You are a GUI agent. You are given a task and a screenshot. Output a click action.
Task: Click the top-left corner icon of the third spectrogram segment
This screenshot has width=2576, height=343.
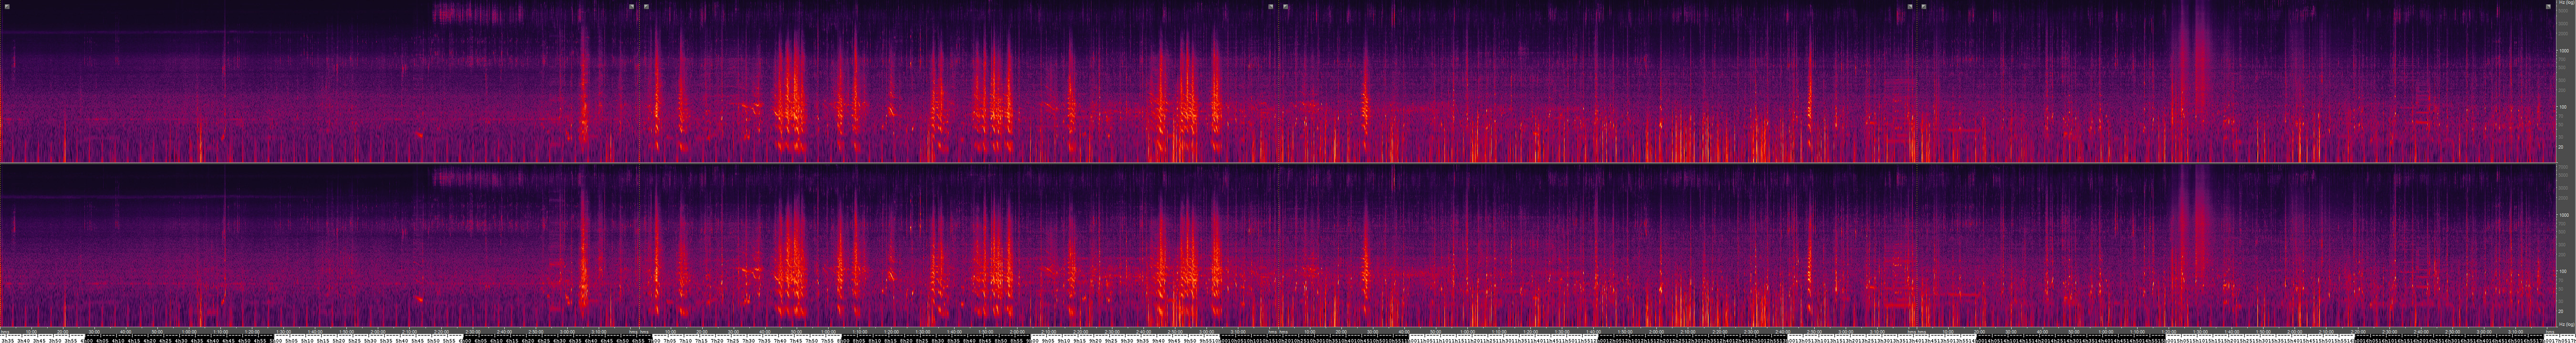click(1286, 6)
